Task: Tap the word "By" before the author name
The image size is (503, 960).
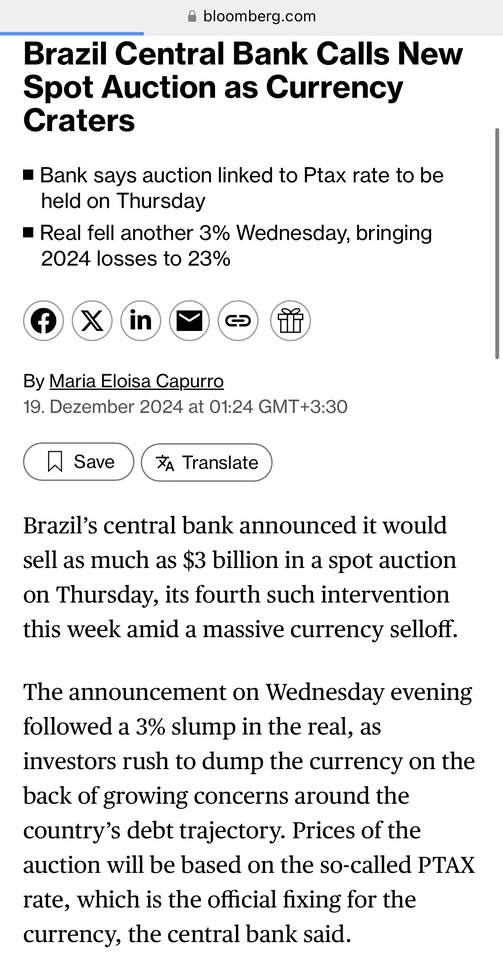Action: coord(34,381)
